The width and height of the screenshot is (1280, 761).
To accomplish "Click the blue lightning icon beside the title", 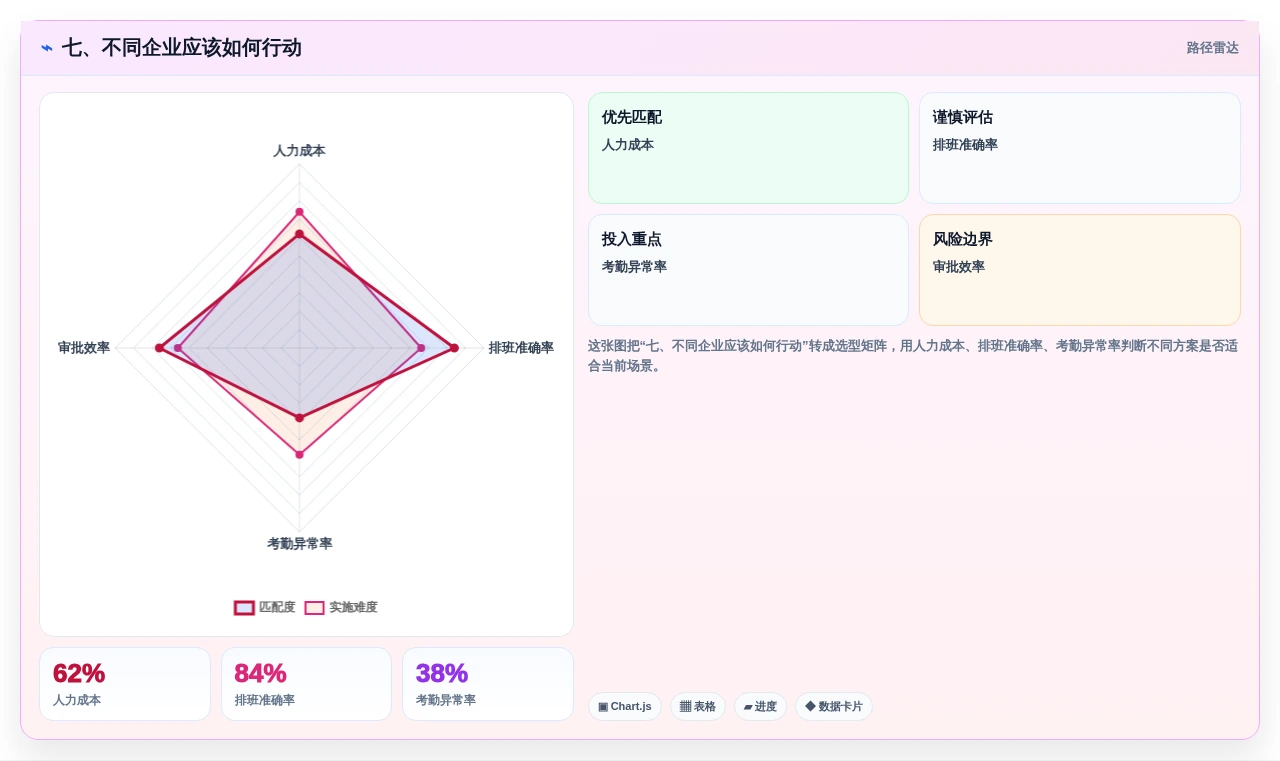I will tap(47, 48).
